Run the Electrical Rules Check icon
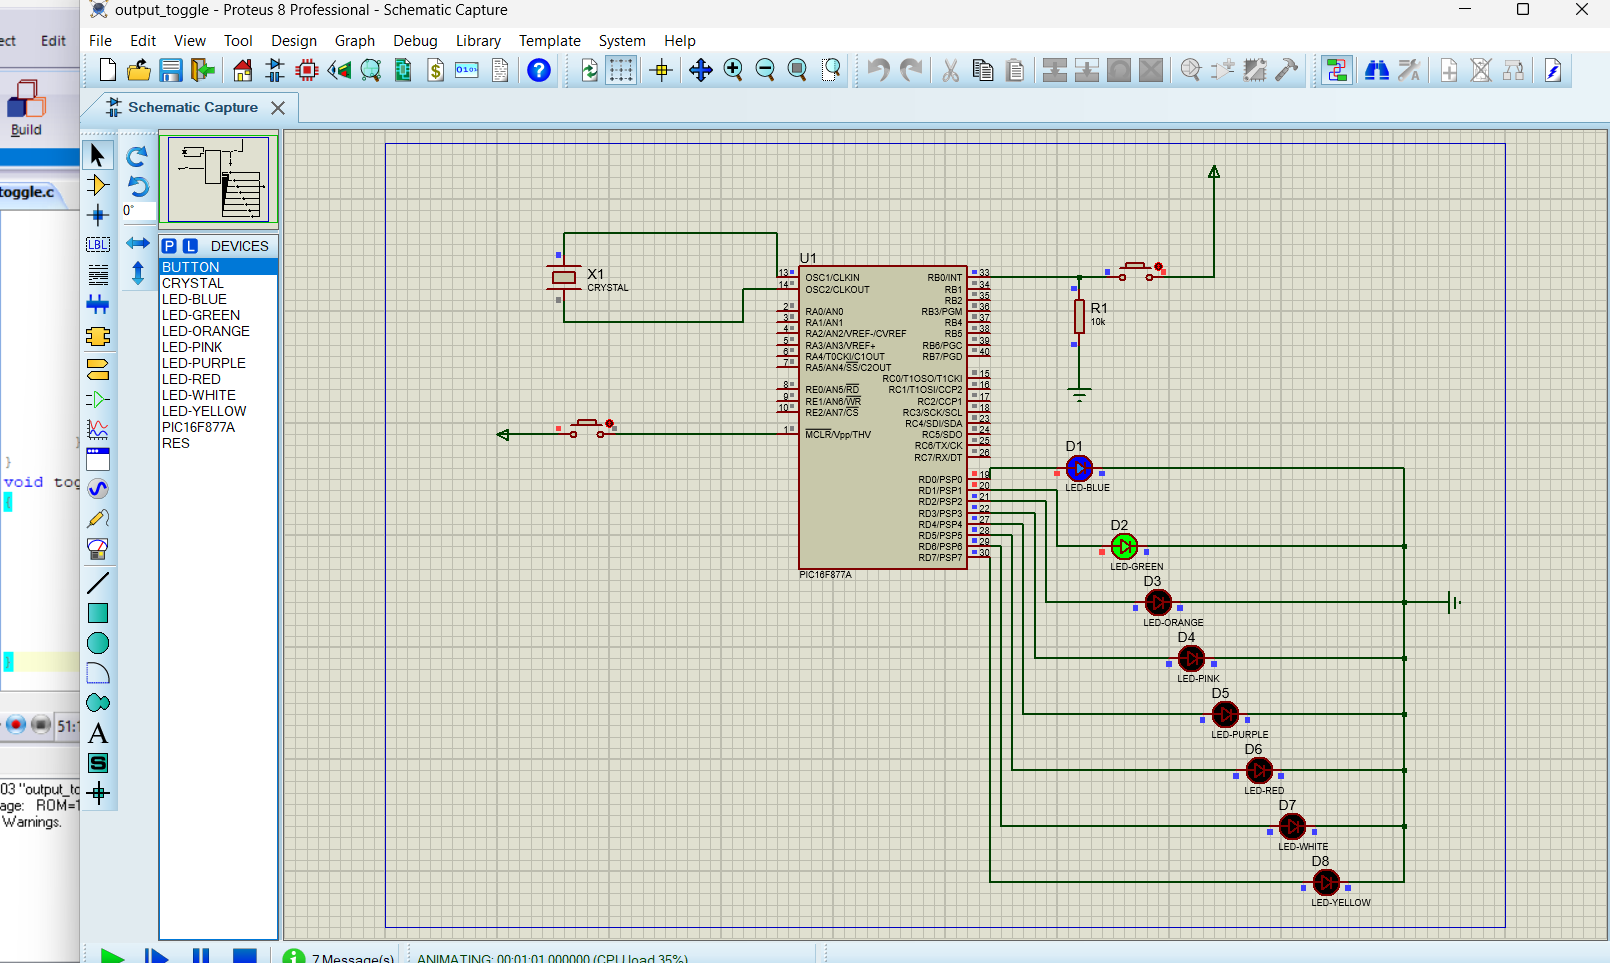The height and width of the screenshot is (963, 1610). tap(1553, 70)
